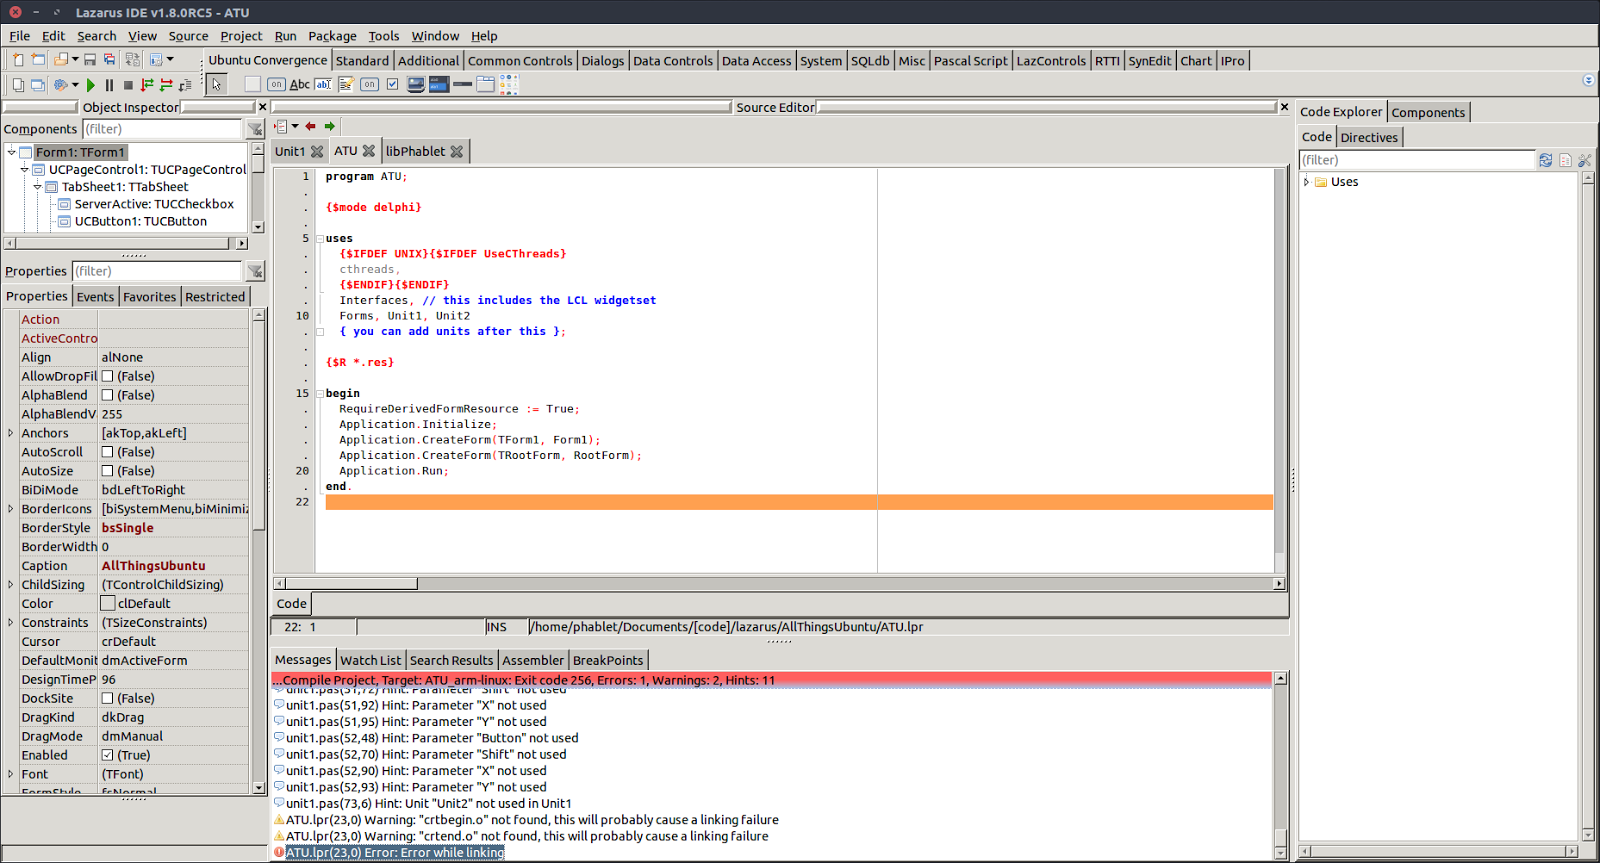Clear the Components filter in Object Inspector
The height and width of the screenshot is (863, 1600).
[x=255, y=129]
